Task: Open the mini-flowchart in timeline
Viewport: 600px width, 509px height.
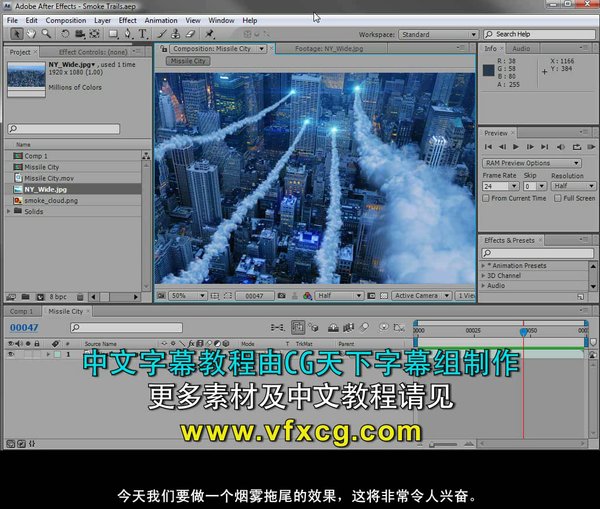Action: (x=277, y=328)
